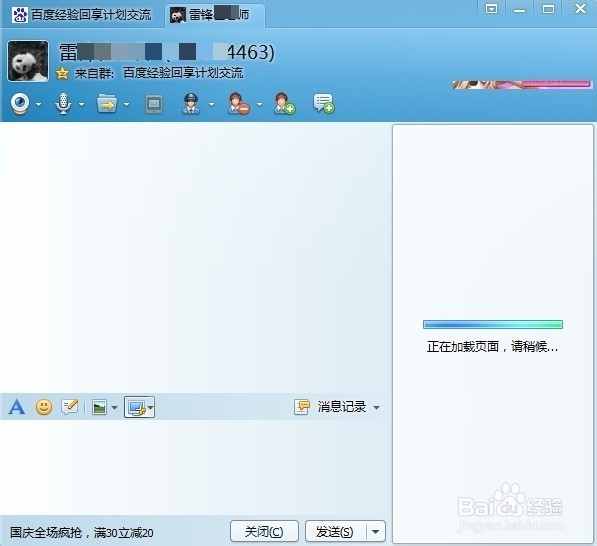Click the 正在加载页面 loading text
The image size is (597, 546).
click(x=492, y=346)
